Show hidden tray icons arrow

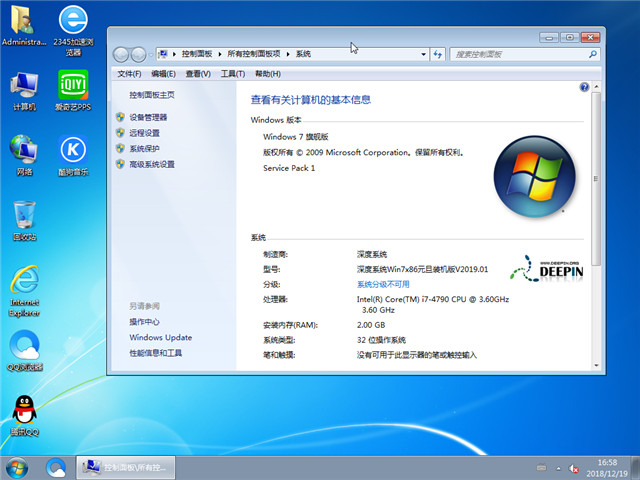pos(558,468)
